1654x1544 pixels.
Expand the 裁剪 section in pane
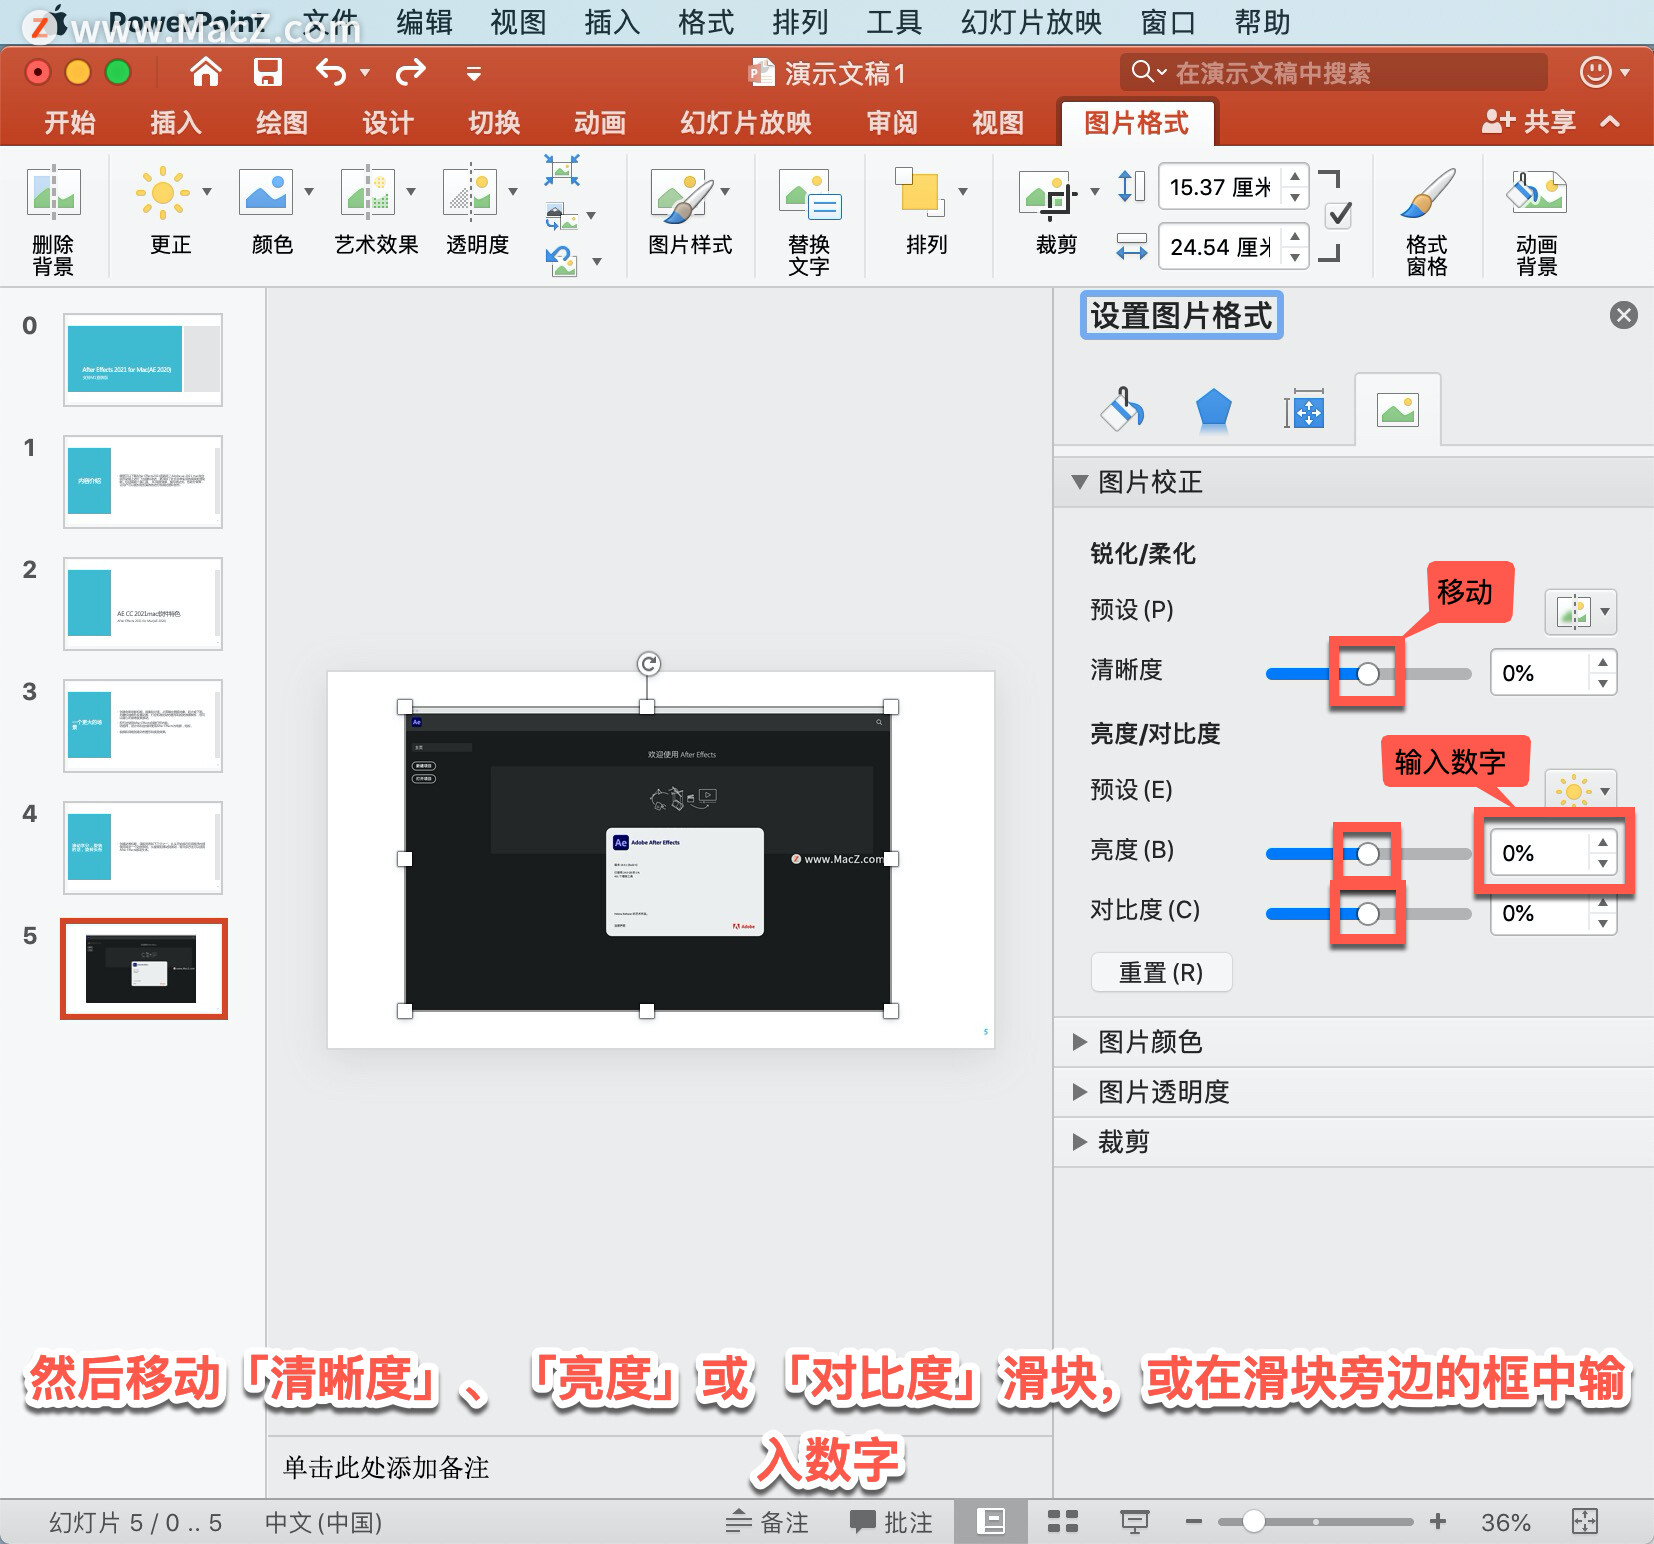click(1080, 1142)
